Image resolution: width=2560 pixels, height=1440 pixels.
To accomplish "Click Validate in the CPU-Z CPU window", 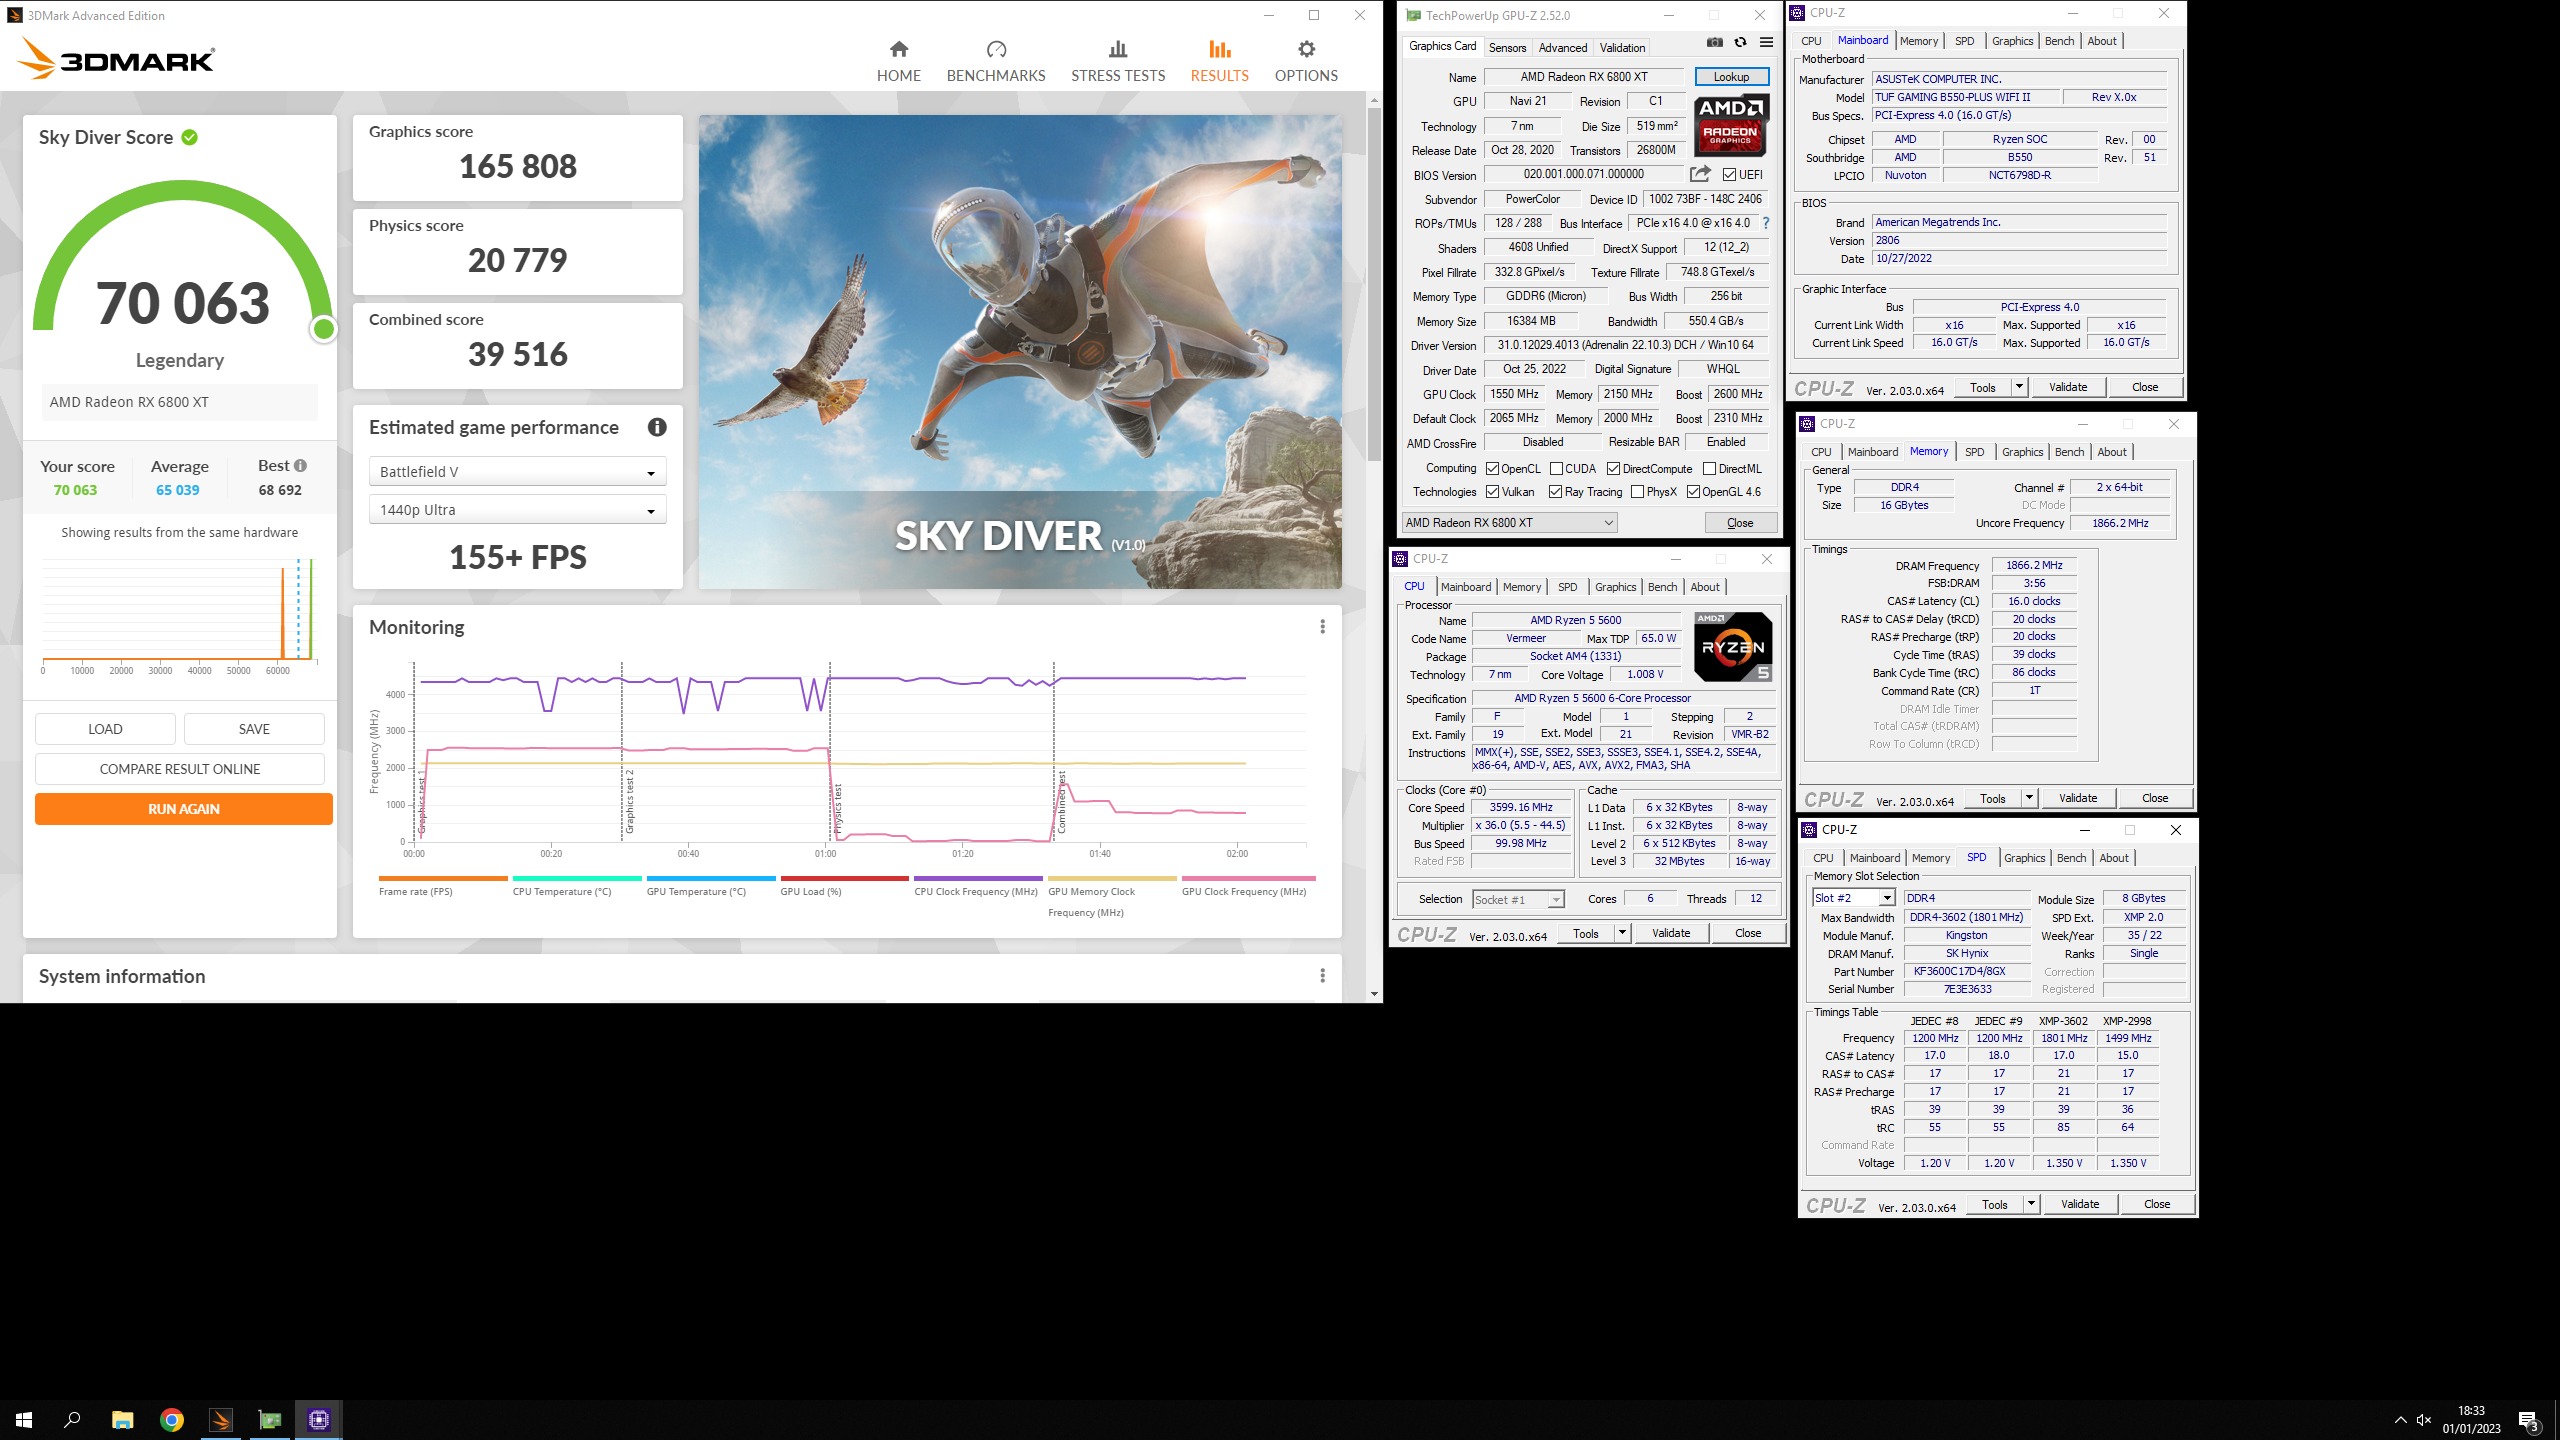I will pos(1671,933).
